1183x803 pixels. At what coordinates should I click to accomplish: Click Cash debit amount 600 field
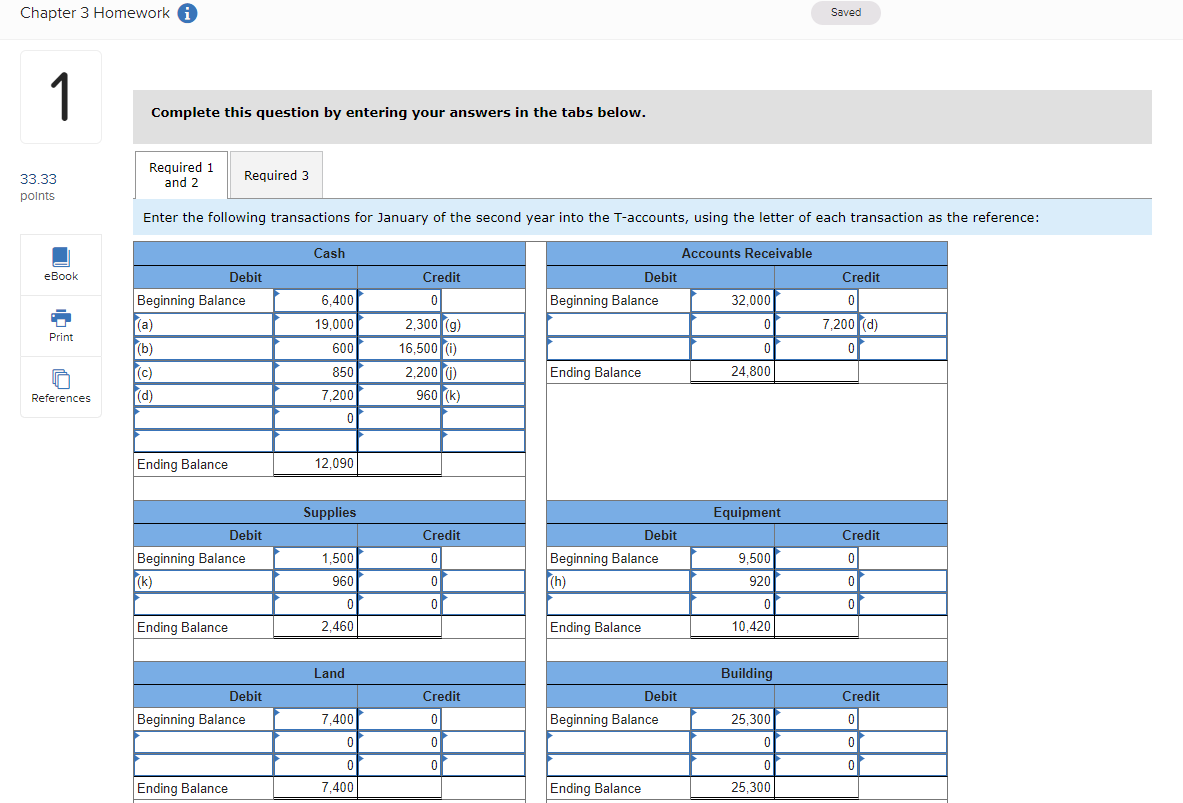tap(315, 349)
